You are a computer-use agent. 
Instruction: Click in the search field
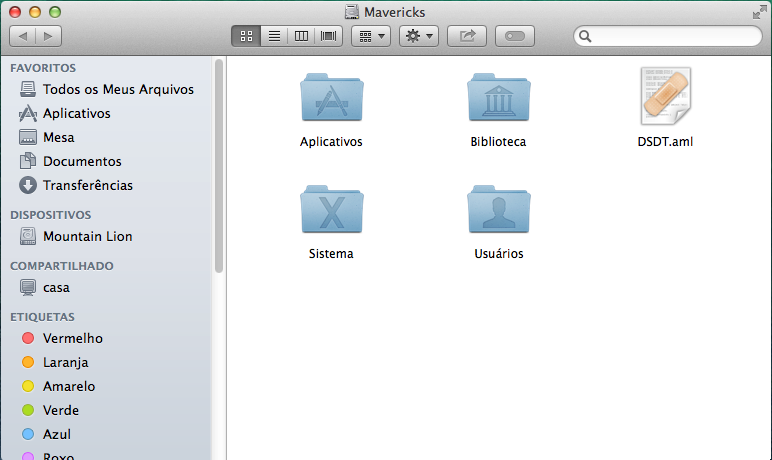point(672,36)
